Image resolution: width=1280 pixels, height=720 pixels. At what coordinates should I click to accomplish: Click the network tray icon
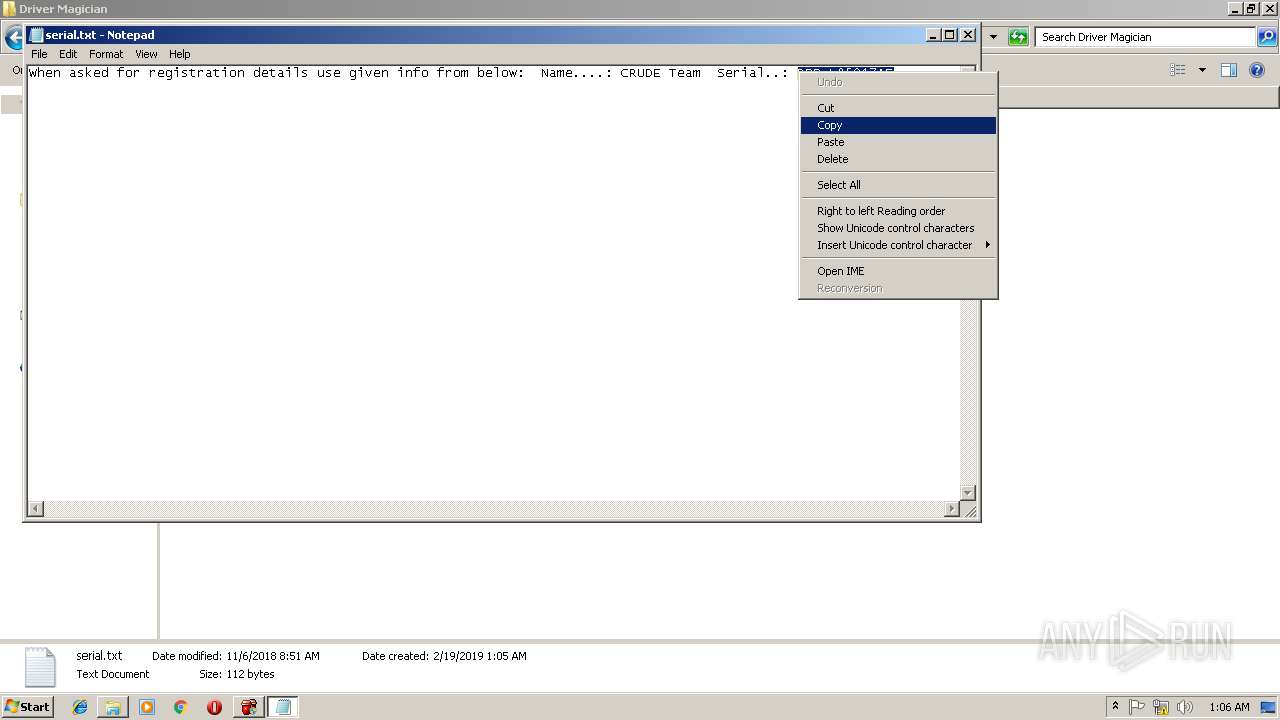click(1161, 707)
